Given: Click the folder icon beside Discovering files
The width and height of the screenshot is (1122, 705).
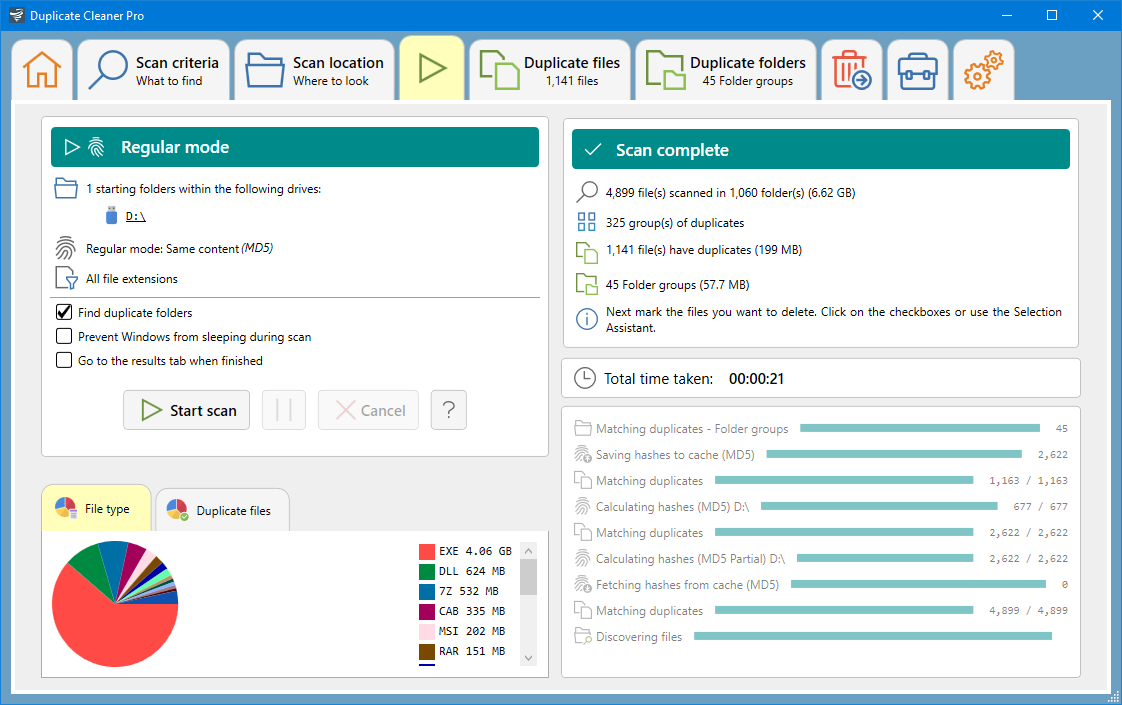Looking at the screenshot, I should click(x=583, y=636).
